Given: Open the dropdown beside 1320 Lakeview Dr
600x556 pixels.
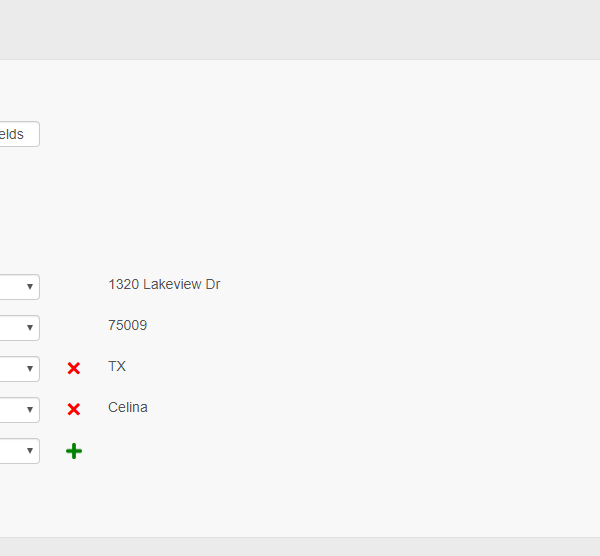Looking at the screenshot, I should tap(18, 287).
